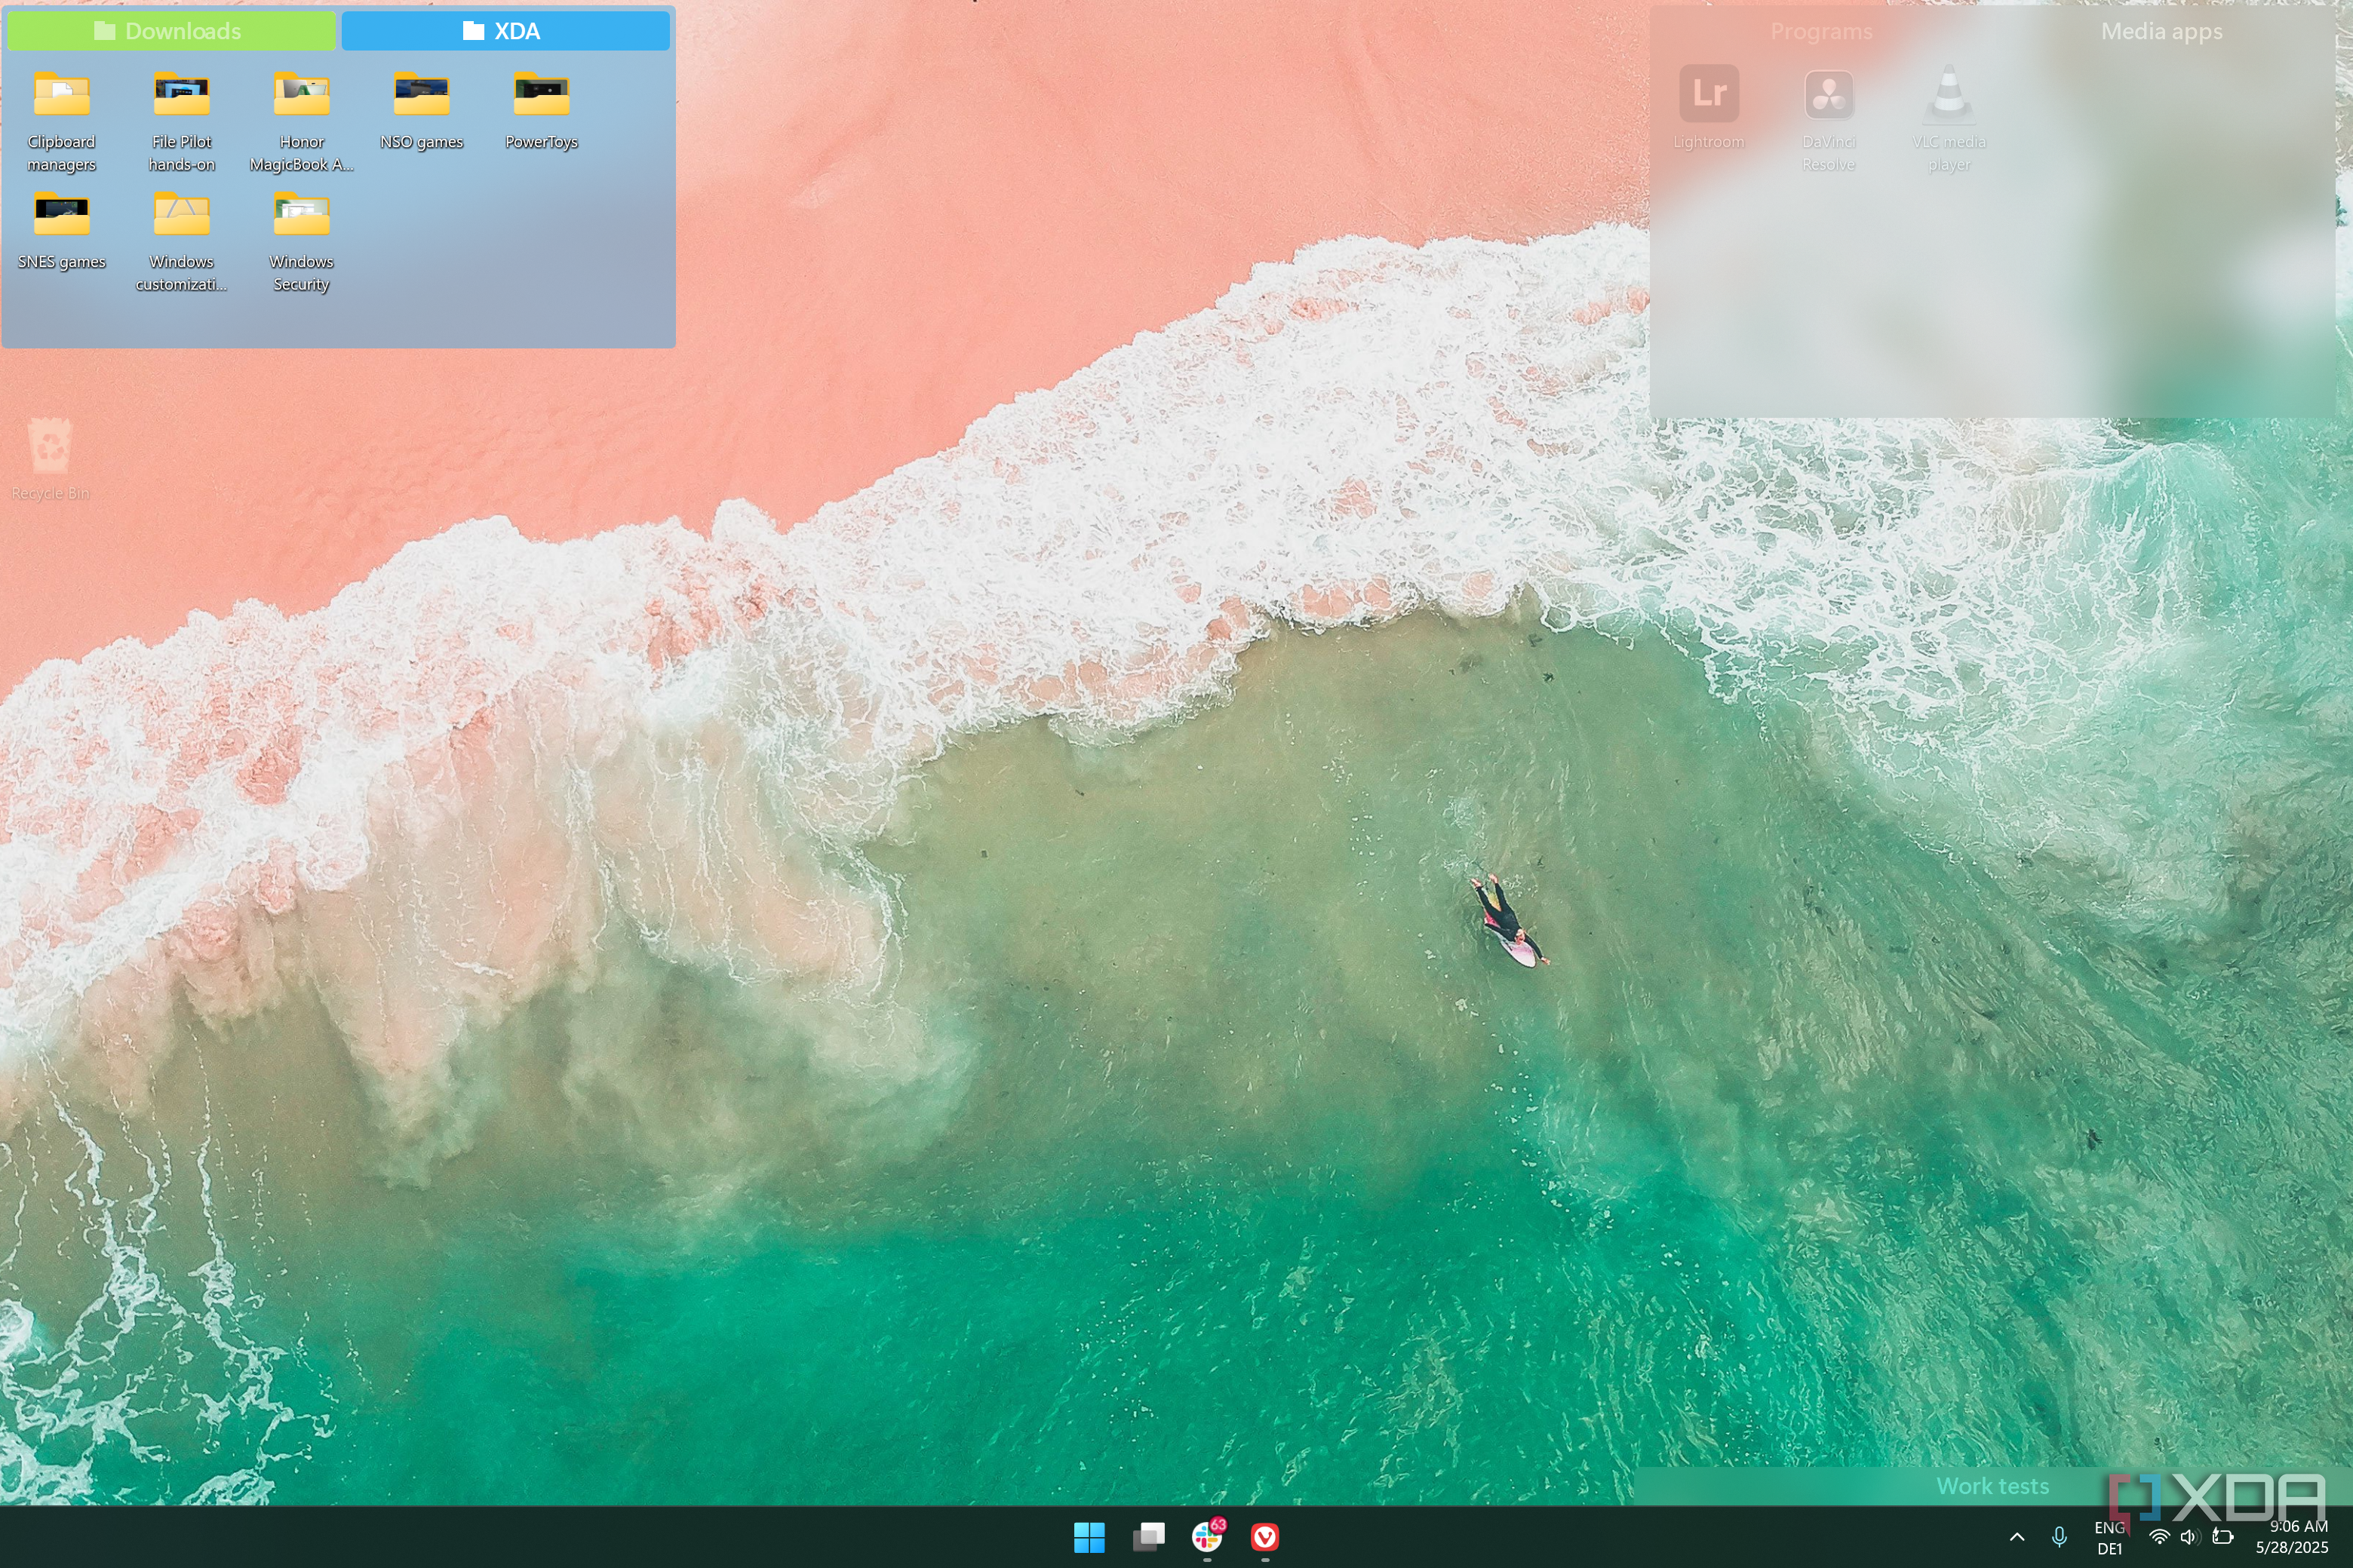Open the PowerToys folder
The image size is (2353, 1568).
point(542,111)
